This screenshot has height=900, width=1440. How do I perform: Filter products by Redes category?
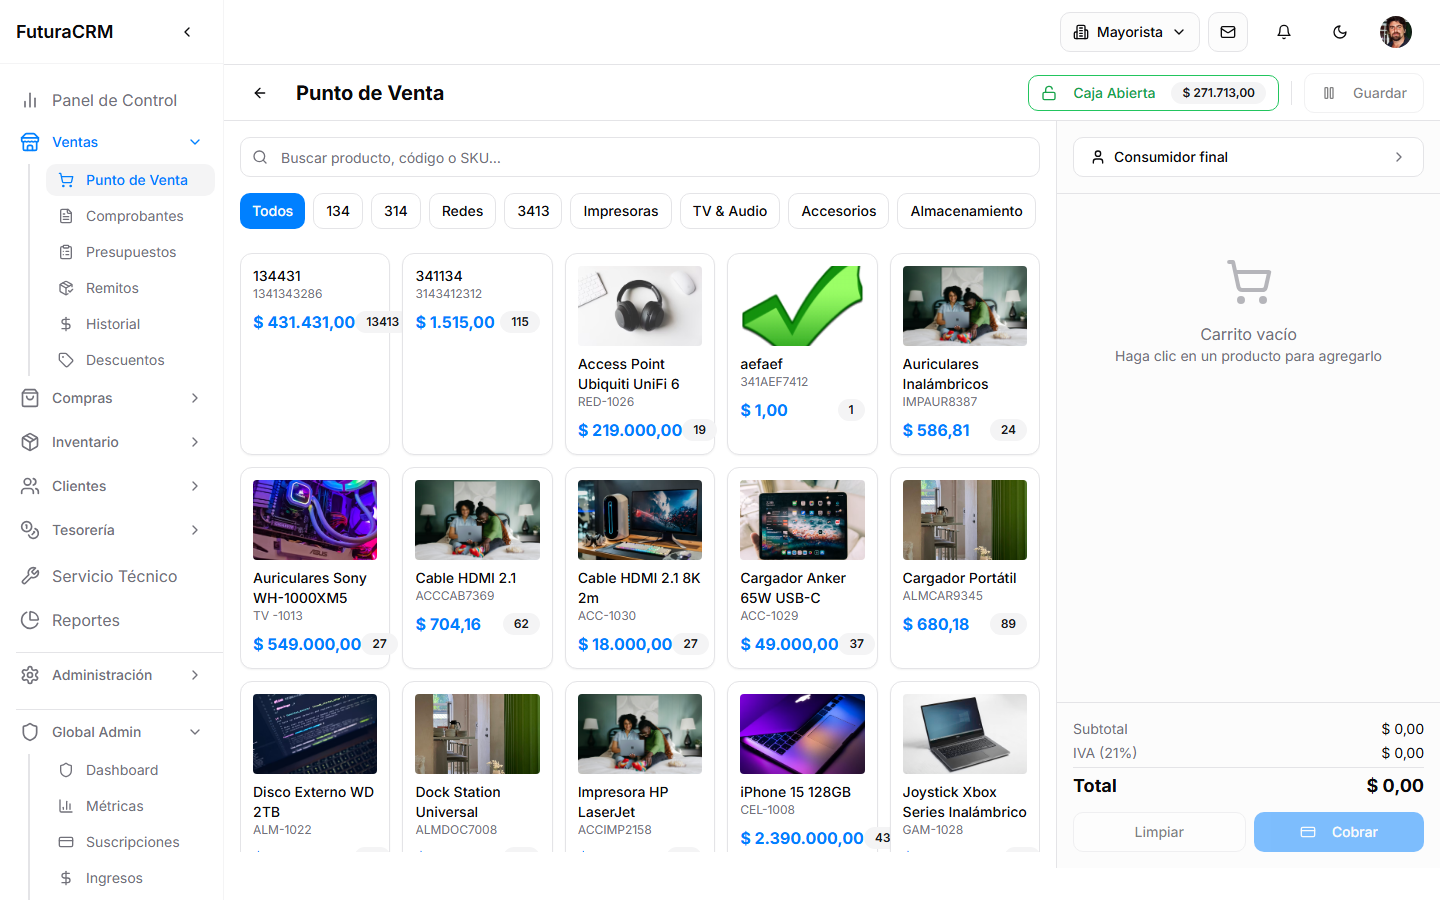click(462, 211)
